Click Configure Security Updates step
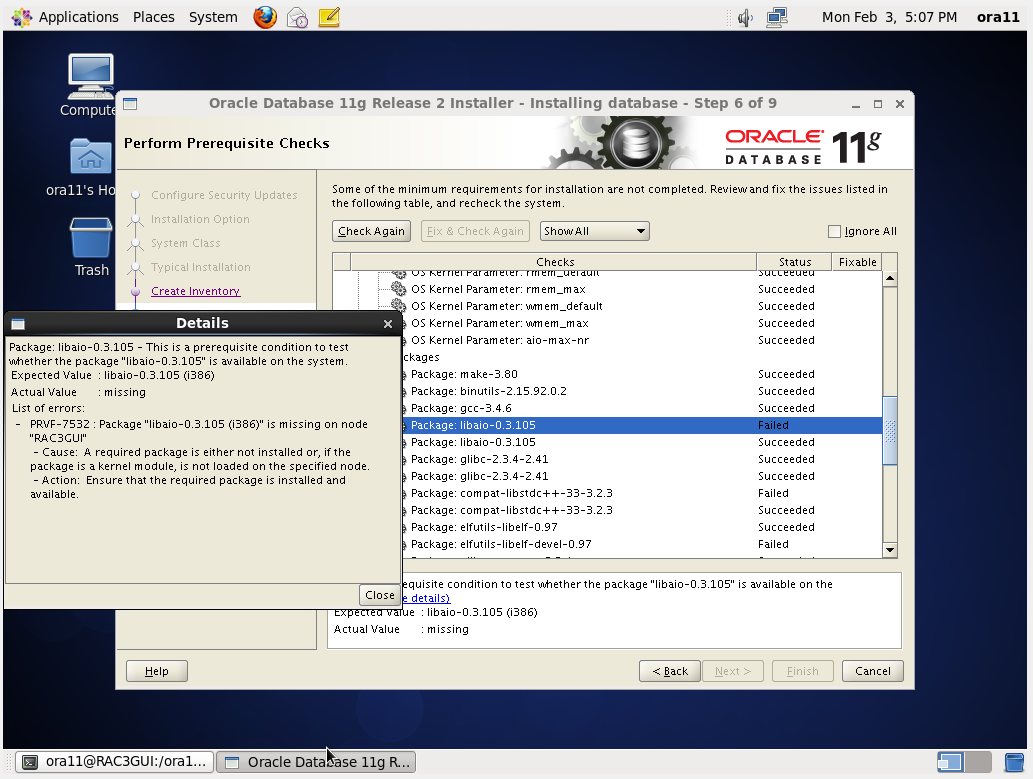This screenshot has height=779, width=1033. click(224, 195)
